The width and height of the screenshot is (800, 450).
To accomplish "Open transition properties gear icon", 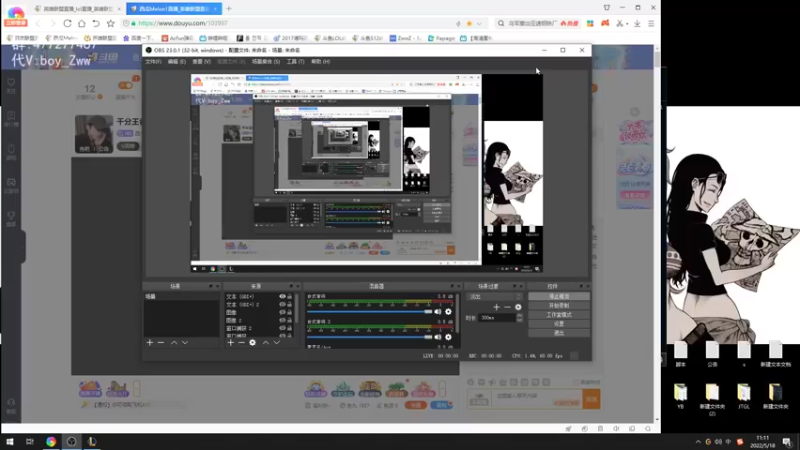I will coord(518,307).
